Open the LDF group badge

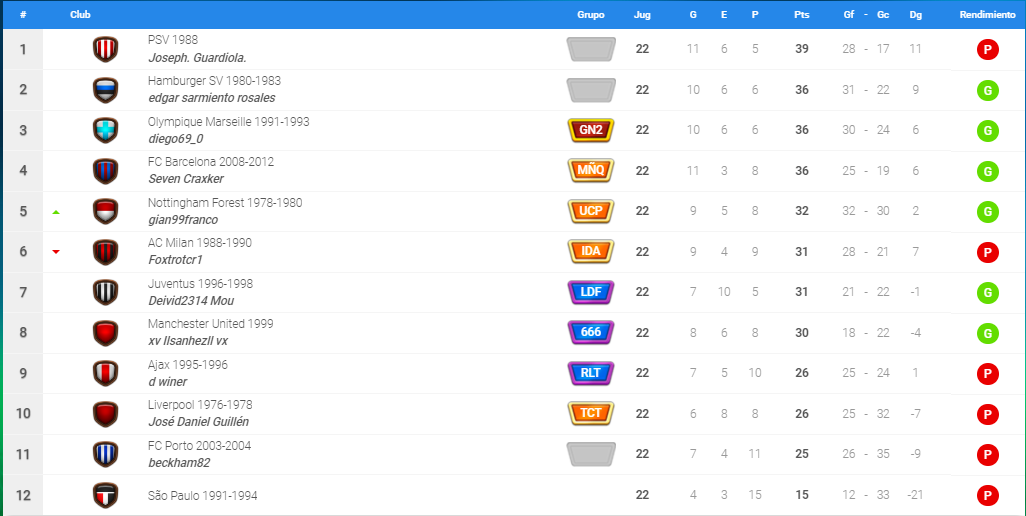pyautogui.click(x=591, y=292)
